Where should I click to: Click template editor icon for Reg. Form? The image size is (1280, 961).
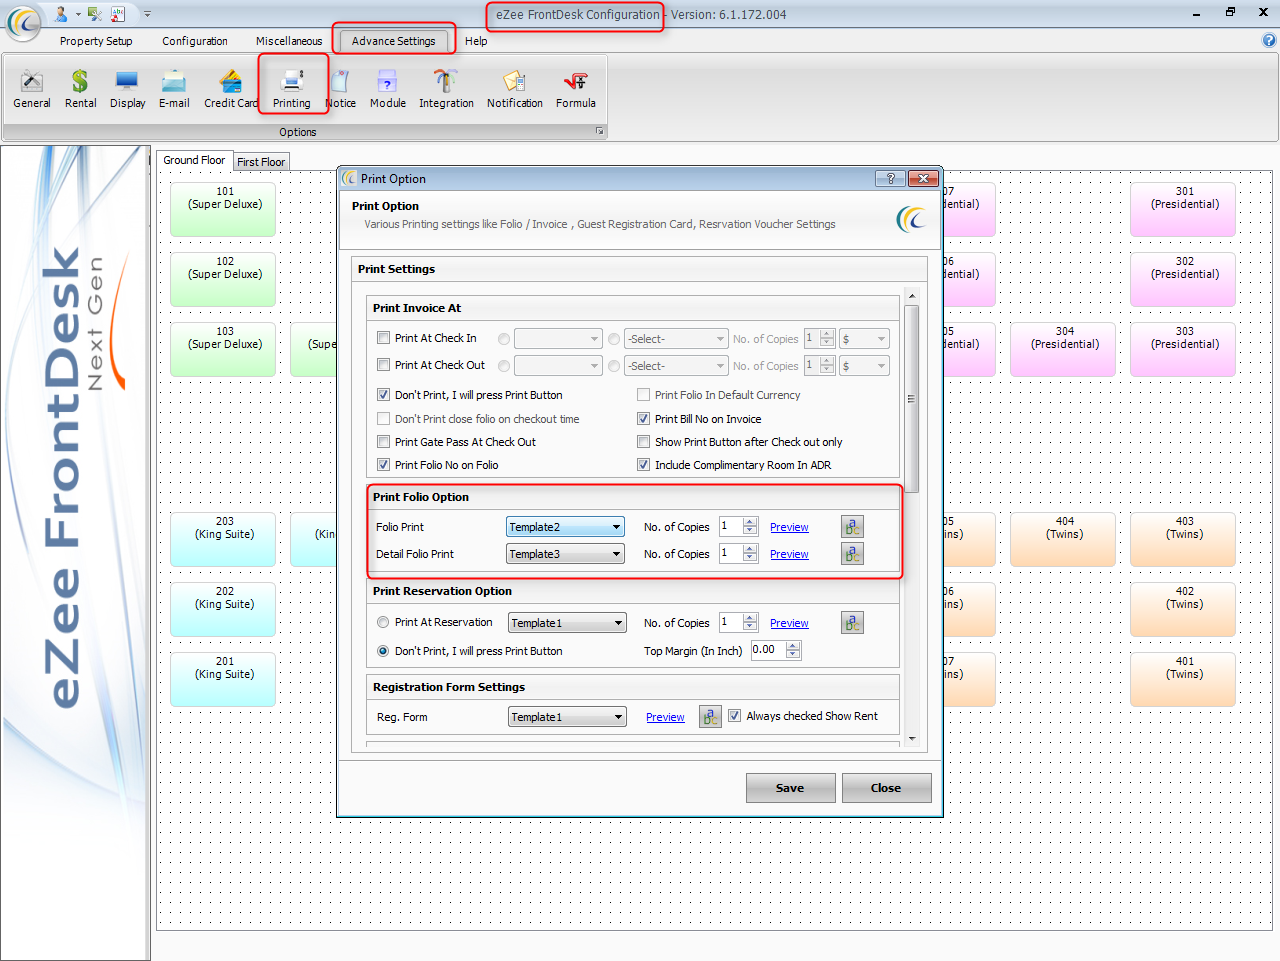[710, 717]
